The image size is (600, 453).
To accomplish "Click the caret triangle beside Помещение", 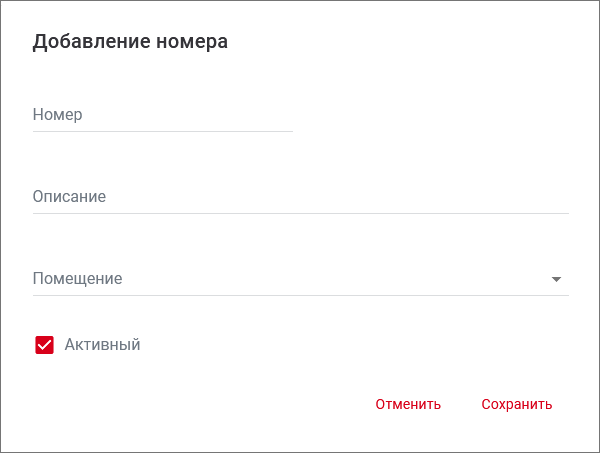I will pyautogui.click(x=557, y=279).
